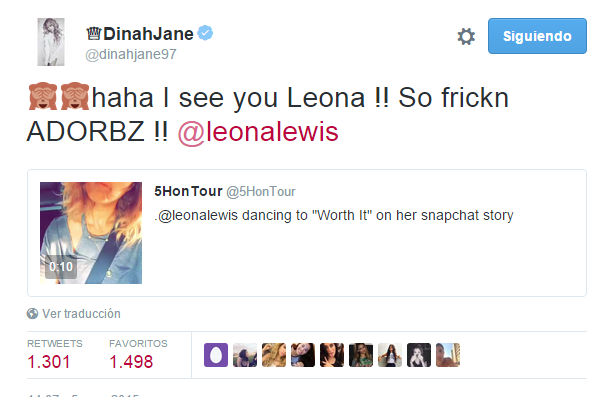Open the last liker avatar
Screen dimensions: 616x397
click(x=448, y=355)
